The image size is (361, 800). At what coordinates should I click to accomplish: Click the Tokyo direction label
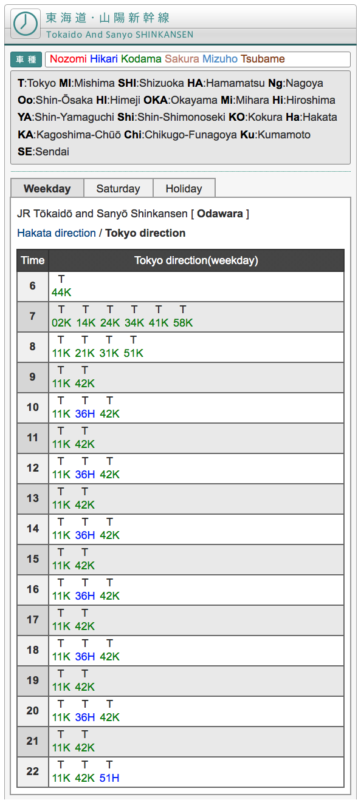145,233
